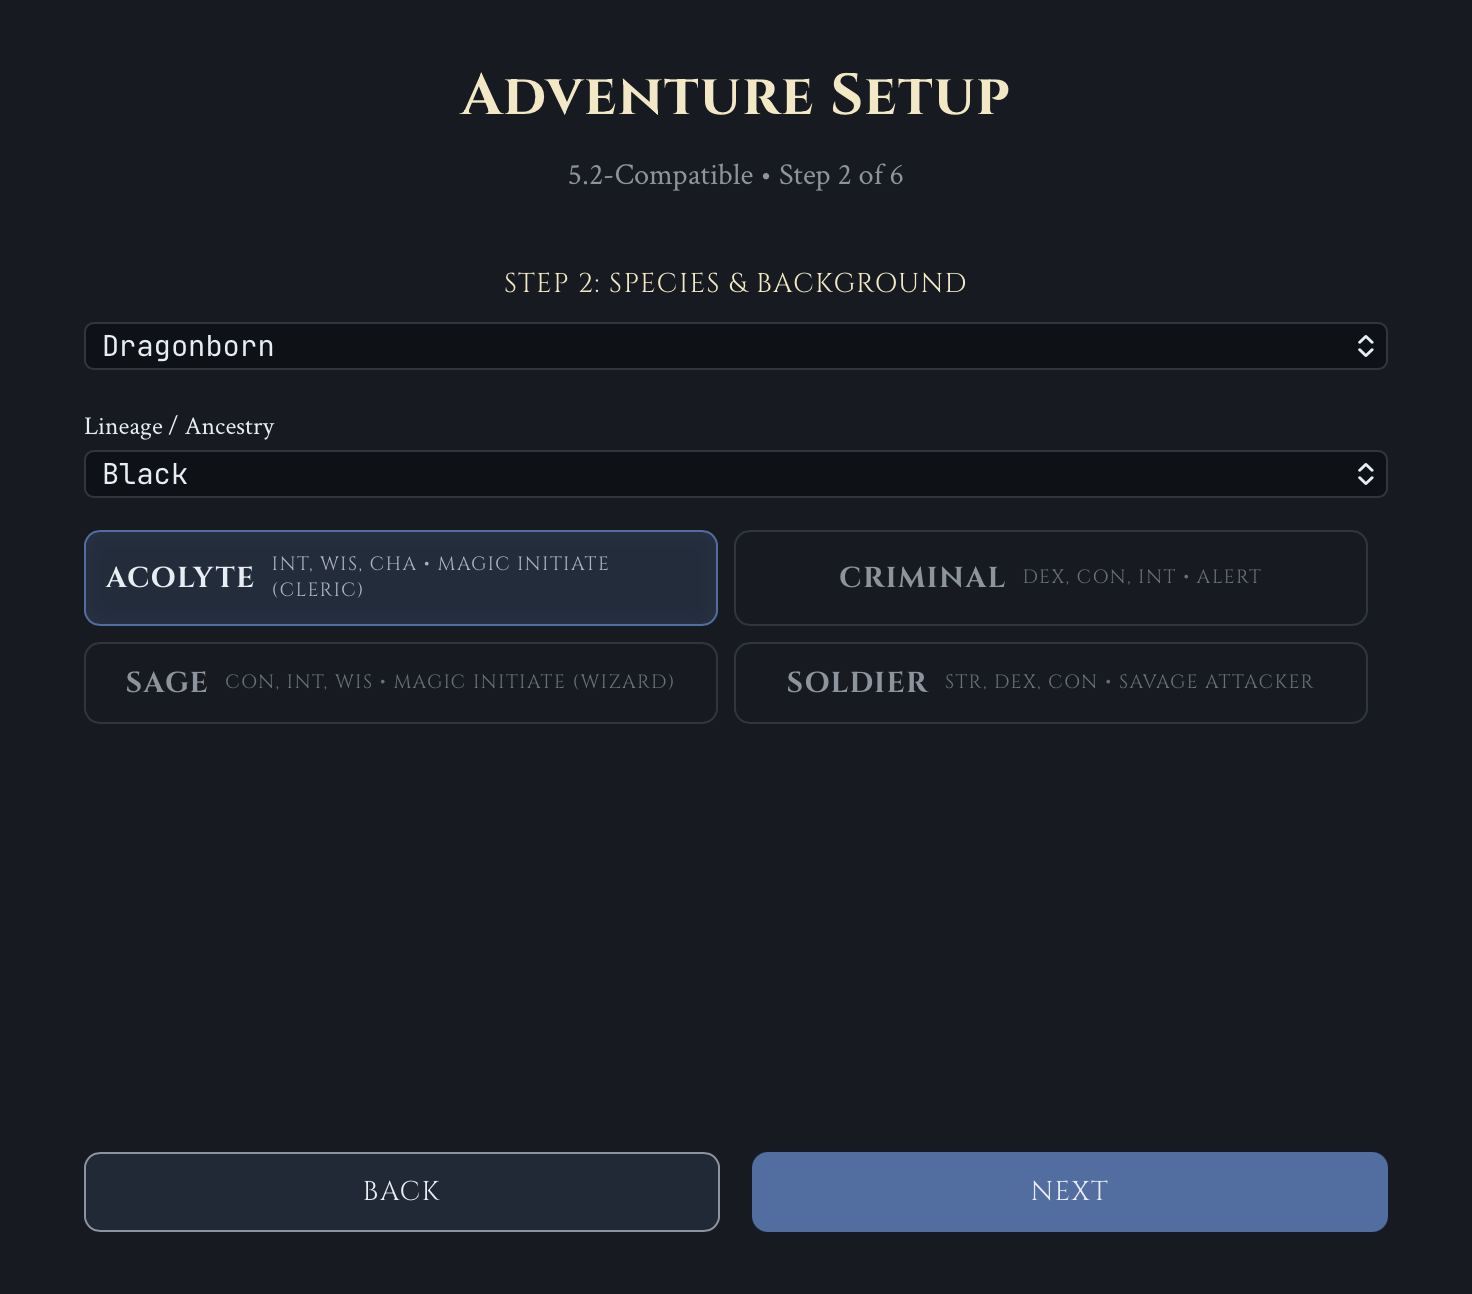Click the up-down chevron on the Black lineage selector

[1365, 474]
